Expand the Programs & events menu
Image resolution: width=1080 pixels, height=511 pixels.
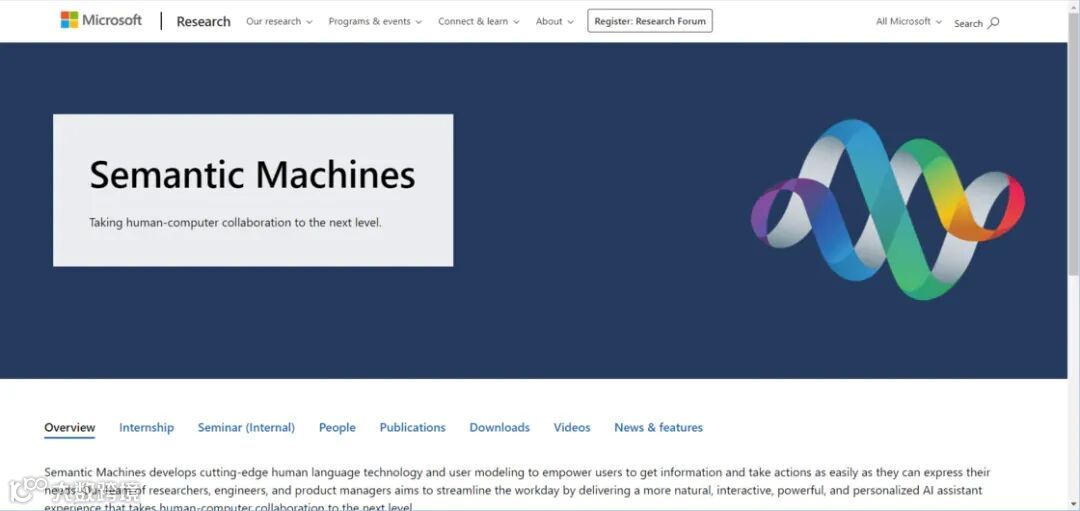(375, 21)
